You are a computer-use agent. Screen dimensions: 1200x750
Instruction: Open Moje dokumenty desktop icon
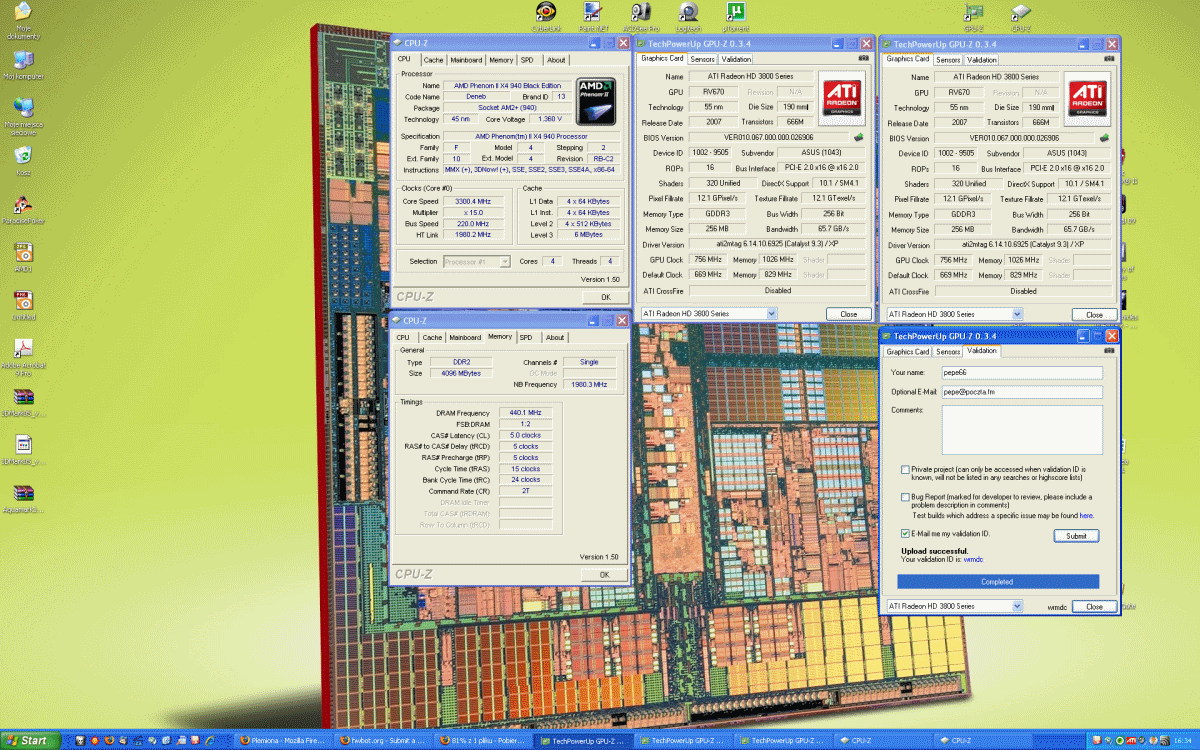23,19
